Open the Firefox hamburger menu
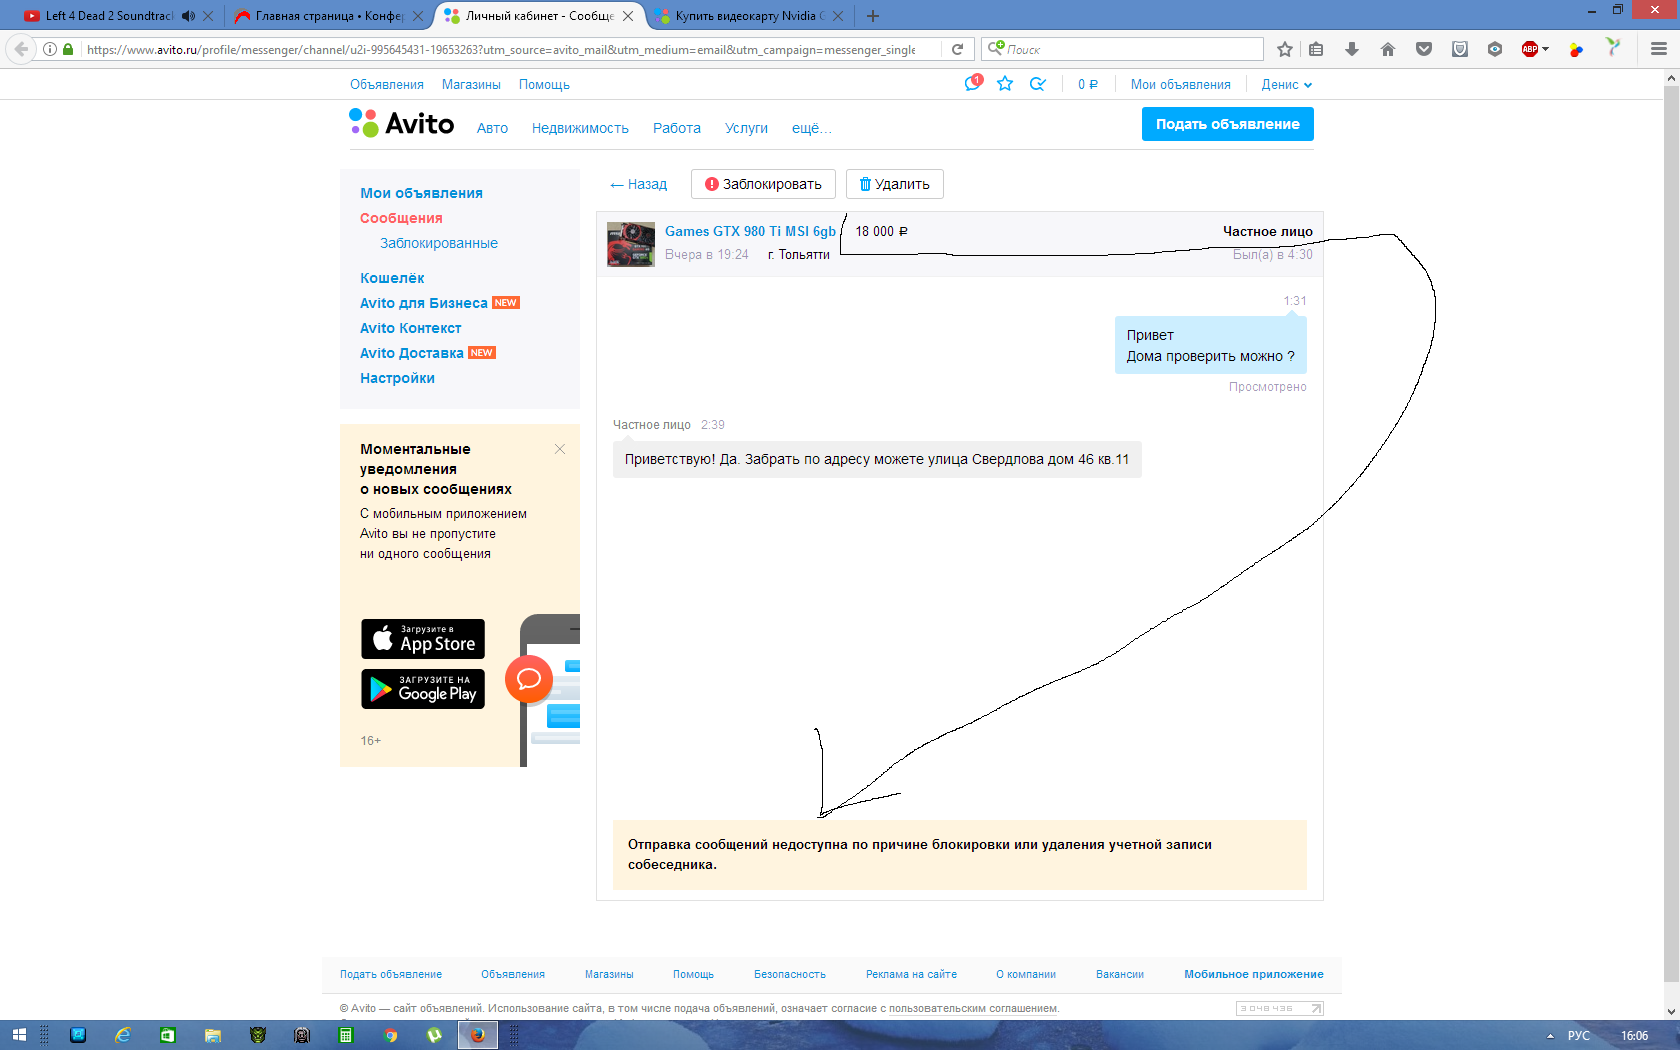 click(x=1659, y=49)
